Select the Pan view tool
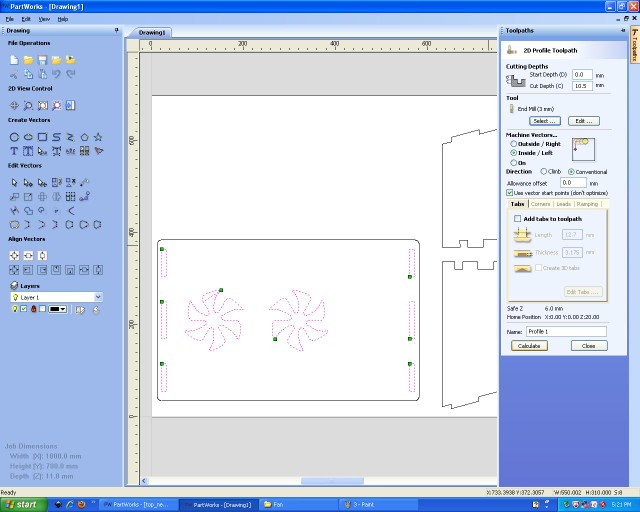This screenshot has width=640, height=512. tap(14, 105)
